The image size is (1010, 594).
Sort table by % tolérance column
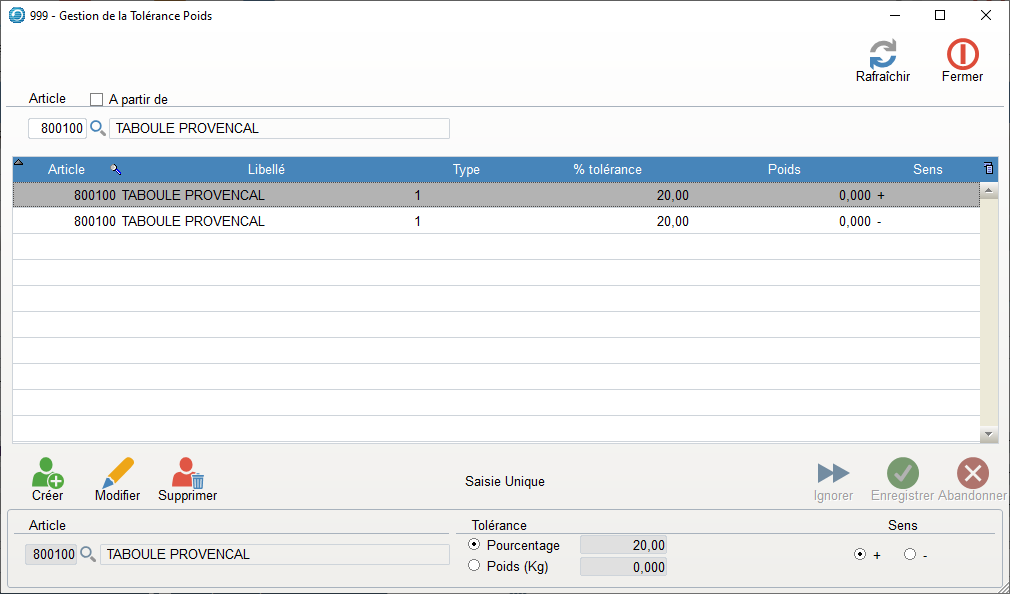[607, 170]
